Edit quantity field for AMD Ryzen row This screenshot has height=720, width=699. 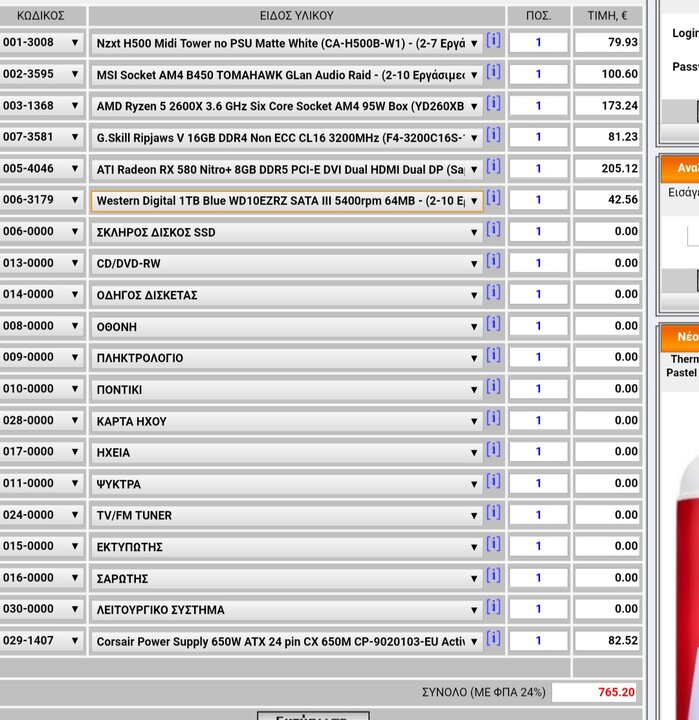[538, 106]
